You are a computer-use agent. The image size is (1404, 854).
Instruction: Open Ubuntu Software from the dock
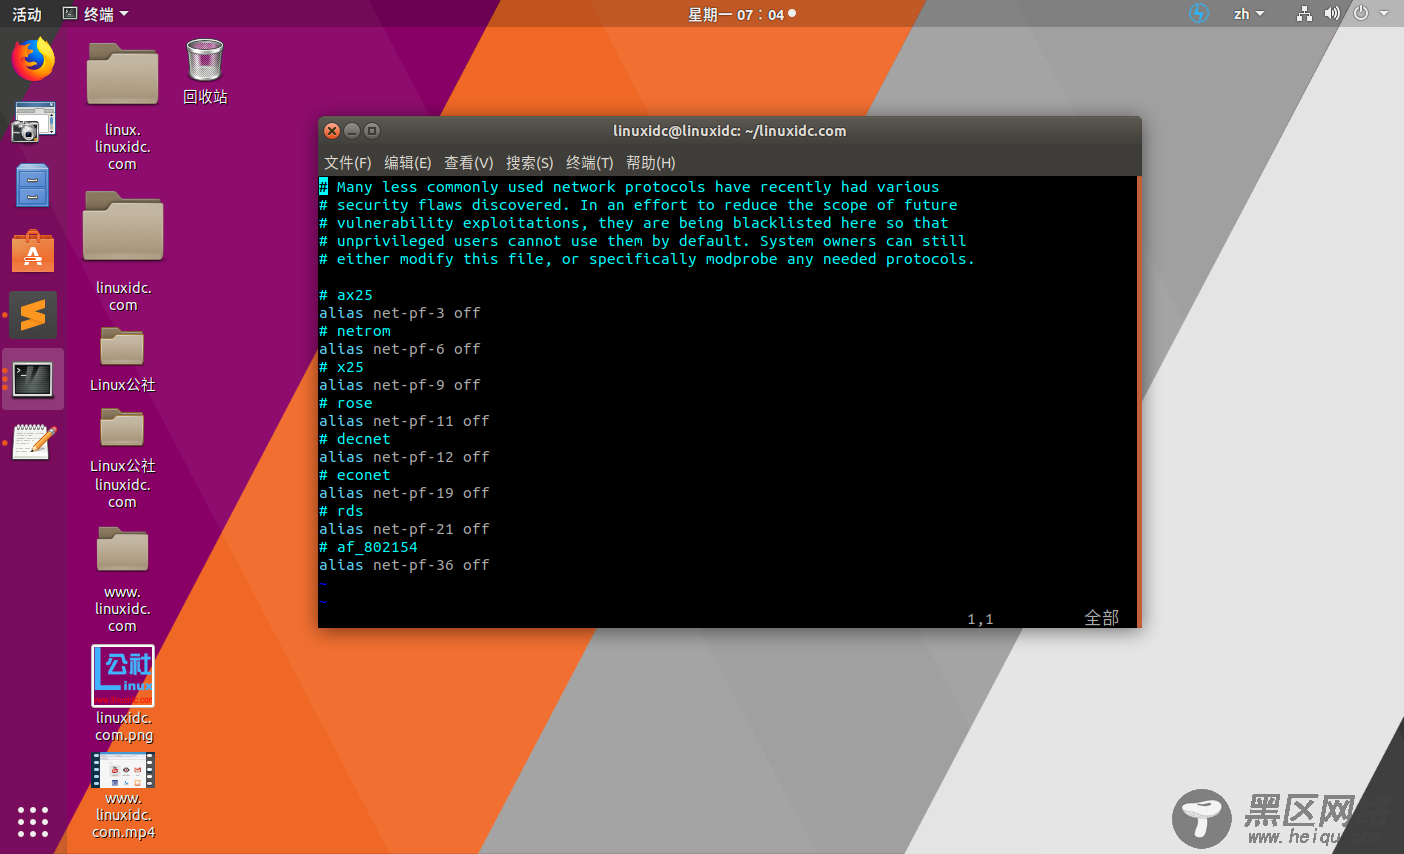(x=33, y=251)
